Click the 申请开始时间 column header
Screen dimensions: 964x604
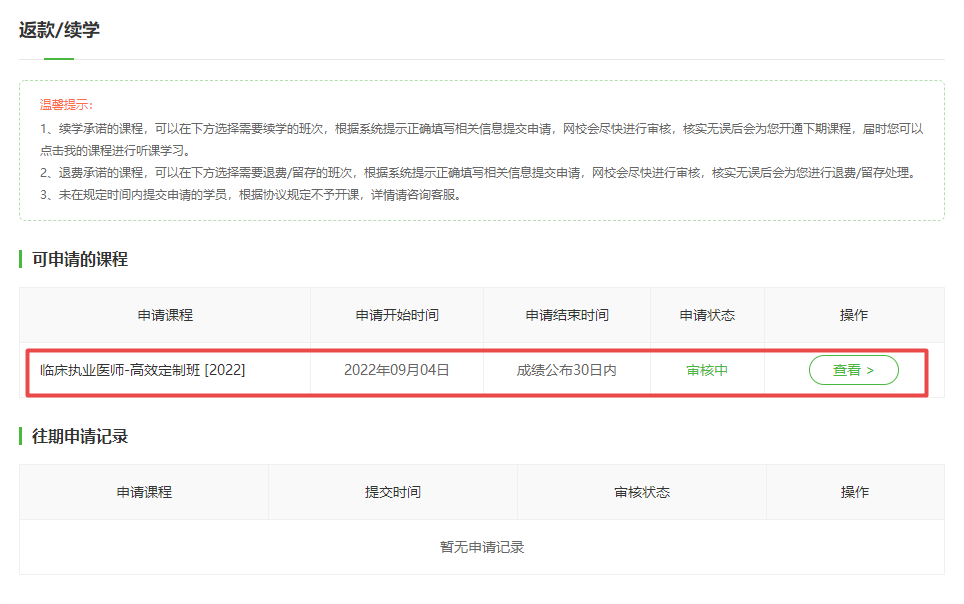[x=397, y=315]
